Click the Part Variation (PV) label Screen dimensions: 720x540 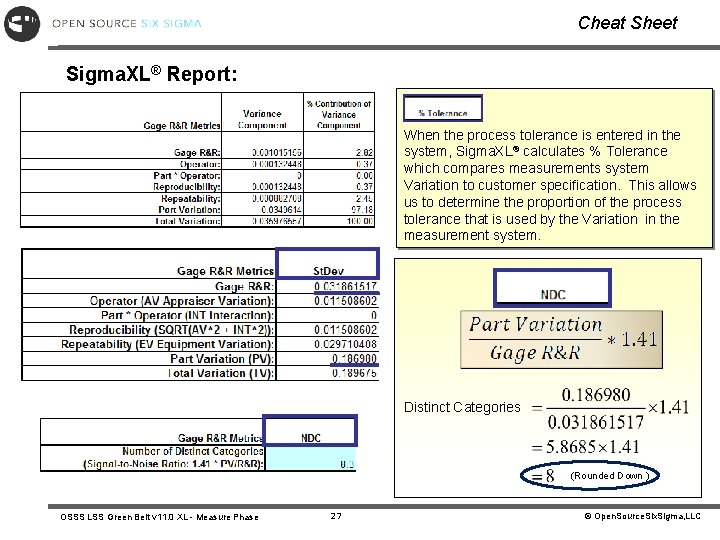tap(222, 359)
